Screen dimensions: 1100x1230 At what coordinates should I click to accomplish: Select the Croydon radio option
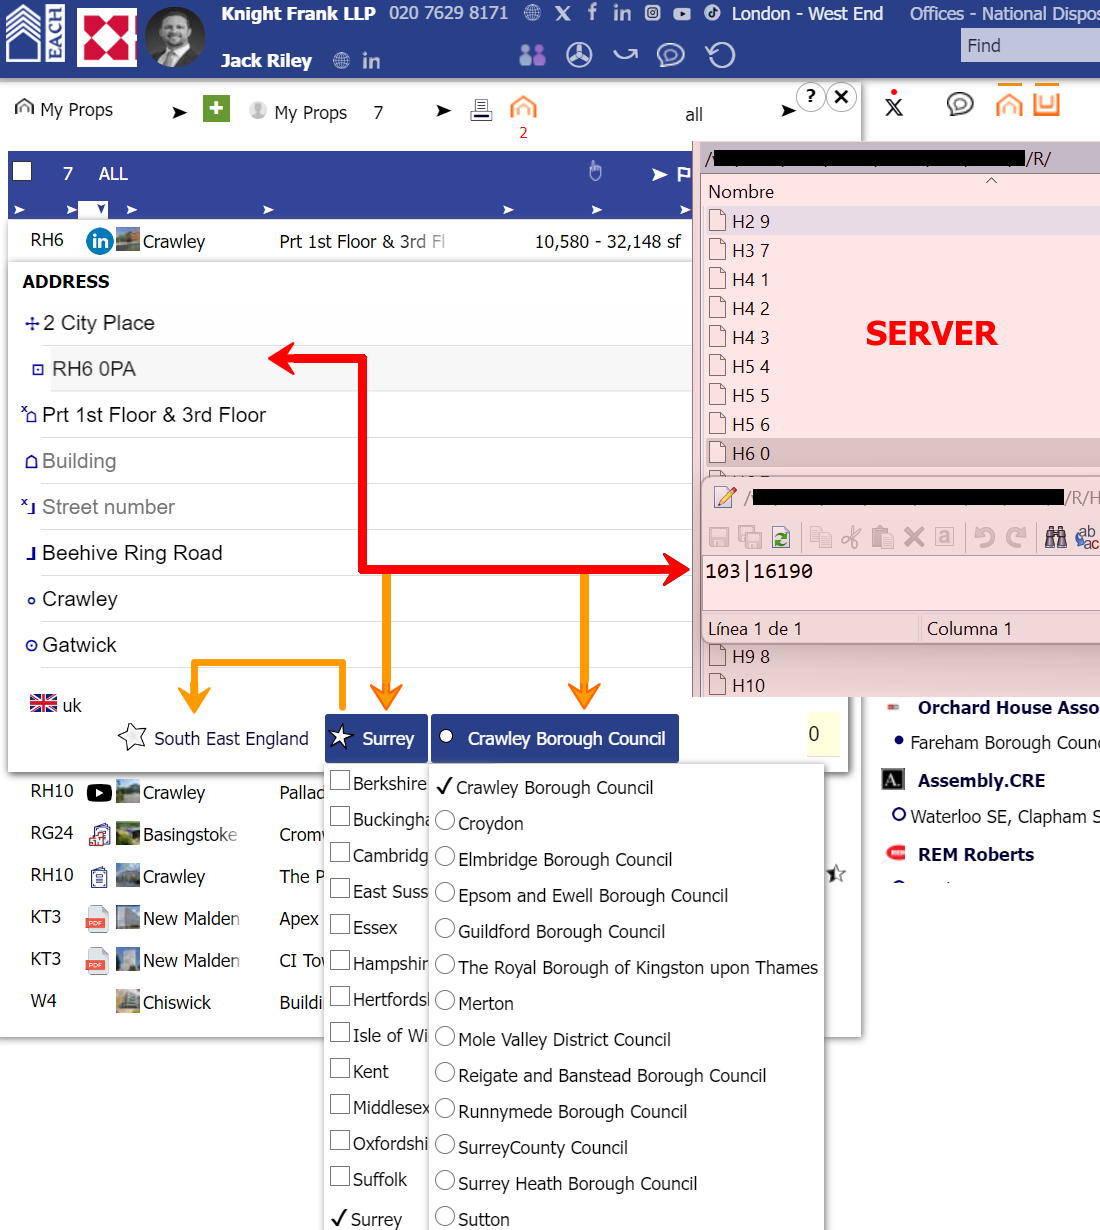click(445, 822)
